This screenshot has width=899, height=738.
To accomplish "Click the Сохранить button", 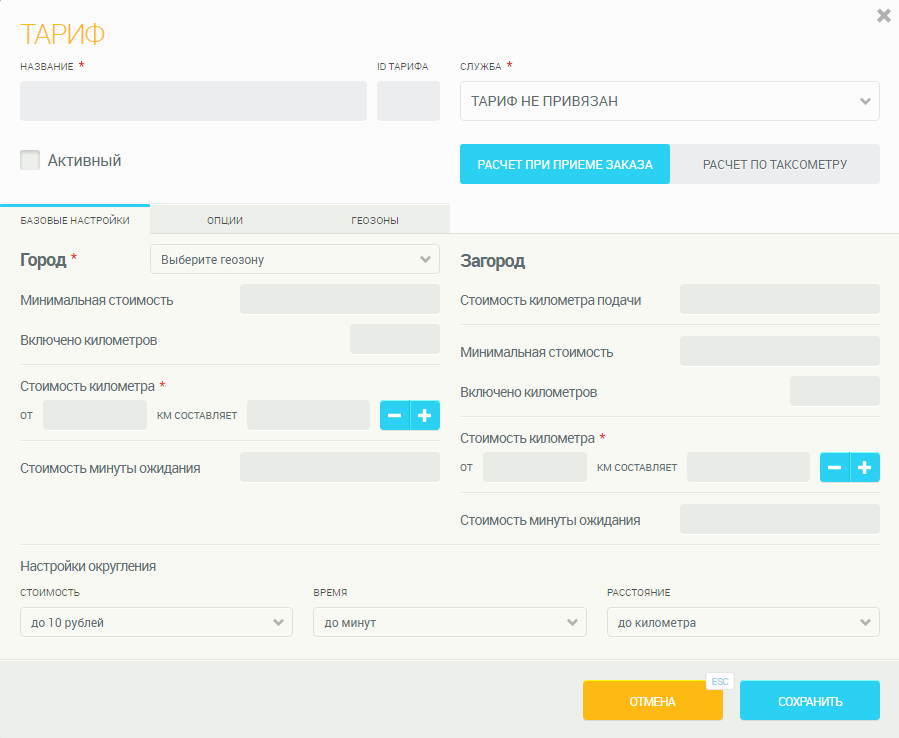I will pos(809,701).
